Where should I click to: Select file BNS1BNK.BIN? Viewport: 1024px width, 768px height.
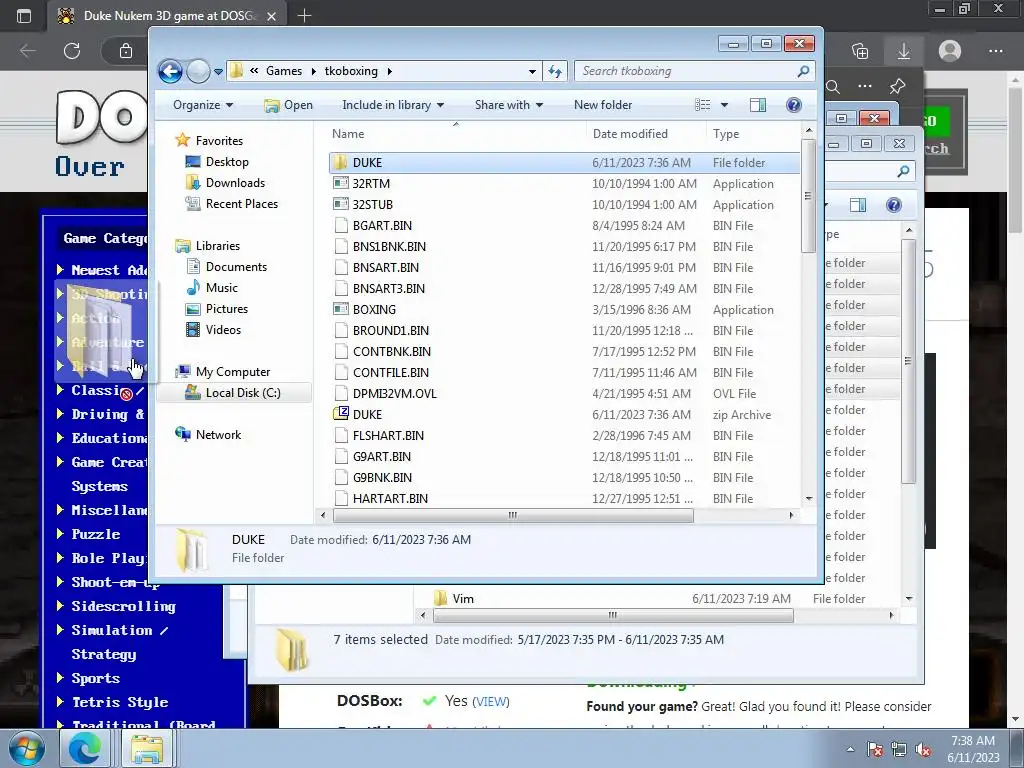(x=389, y=246)
